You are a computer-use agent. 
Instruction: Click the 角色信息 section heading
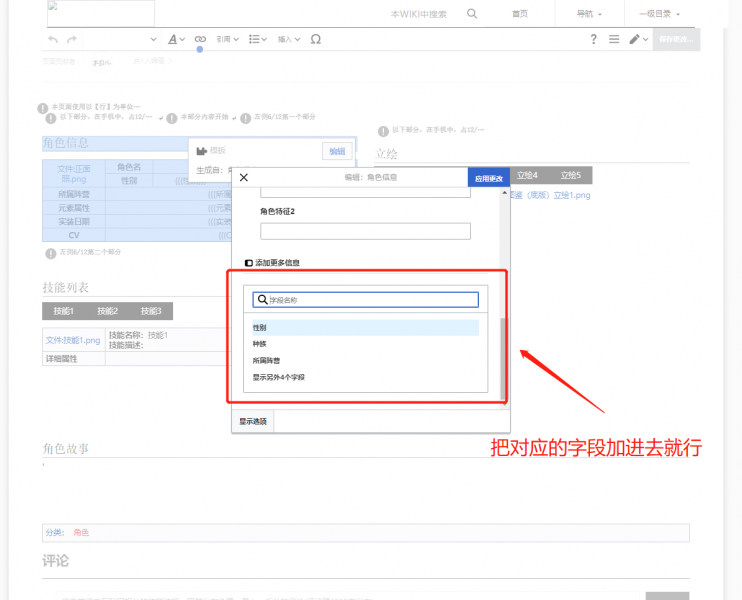(x=66, y=143)
